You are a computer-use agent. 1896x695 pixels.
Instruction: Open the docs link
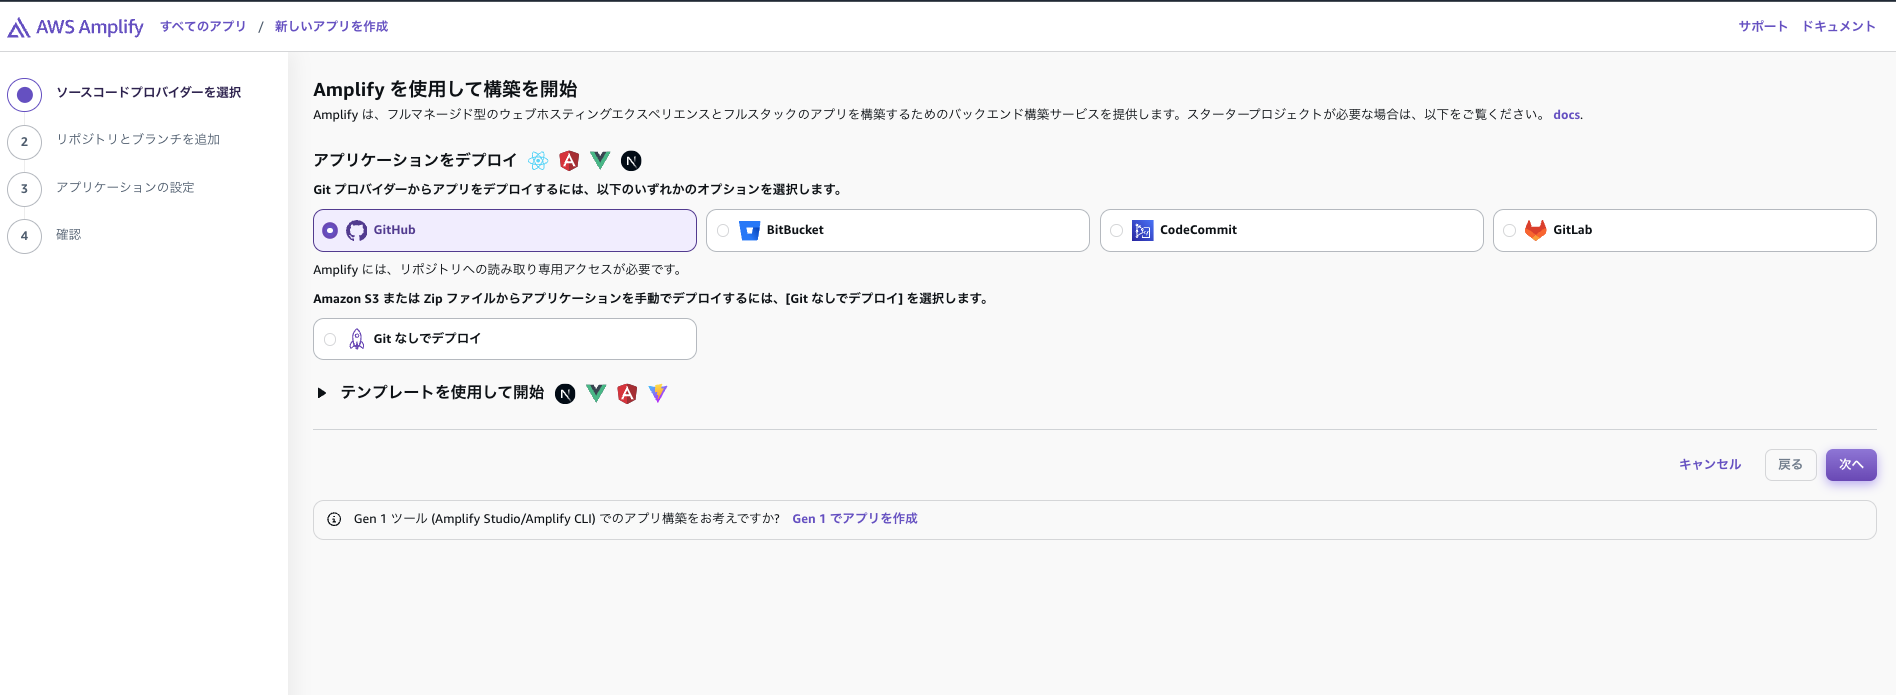(x=1567, y=115)
